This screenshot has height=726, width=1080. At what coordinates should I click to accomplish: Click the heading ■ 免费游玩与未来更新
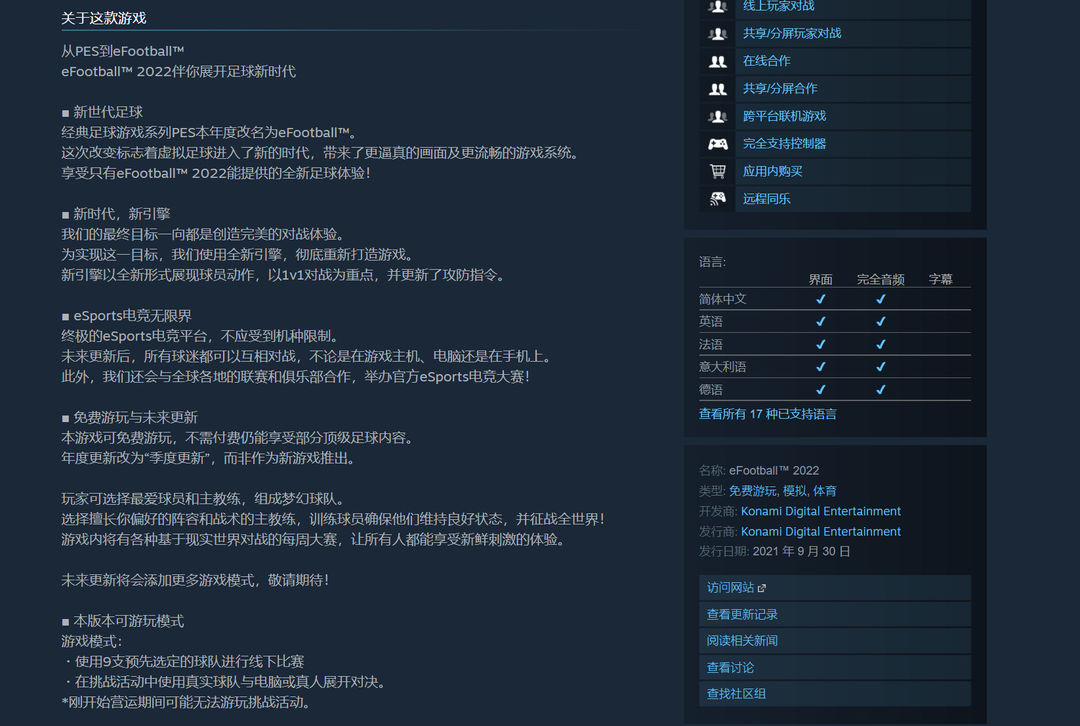click(129, 417)
